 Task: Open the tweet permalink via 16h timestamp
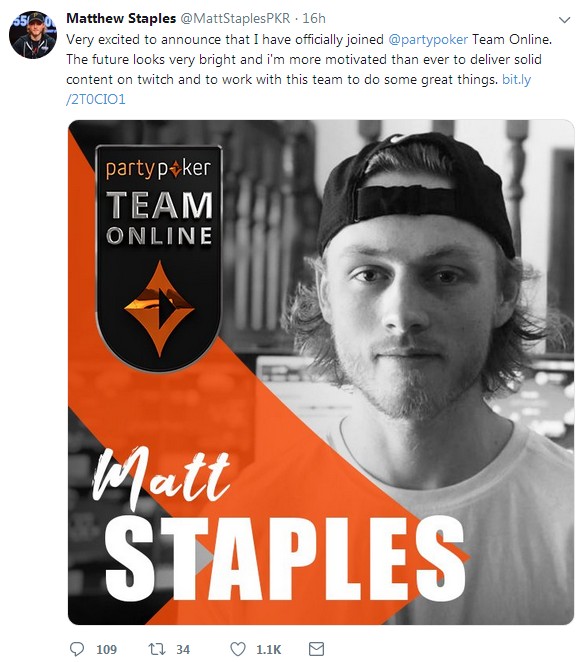click(x=314, y=18)
